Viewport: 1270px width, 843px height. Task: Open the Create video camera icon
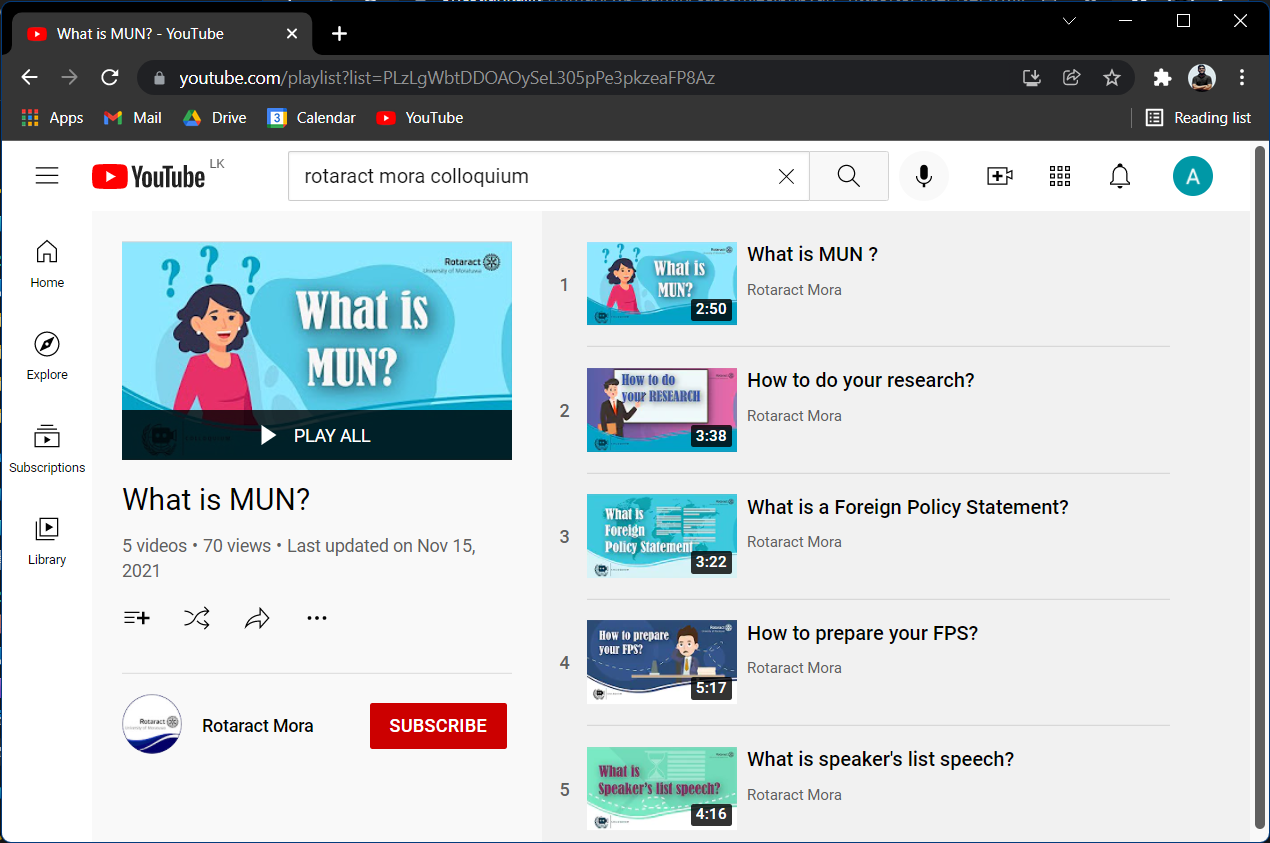point(999,176)
